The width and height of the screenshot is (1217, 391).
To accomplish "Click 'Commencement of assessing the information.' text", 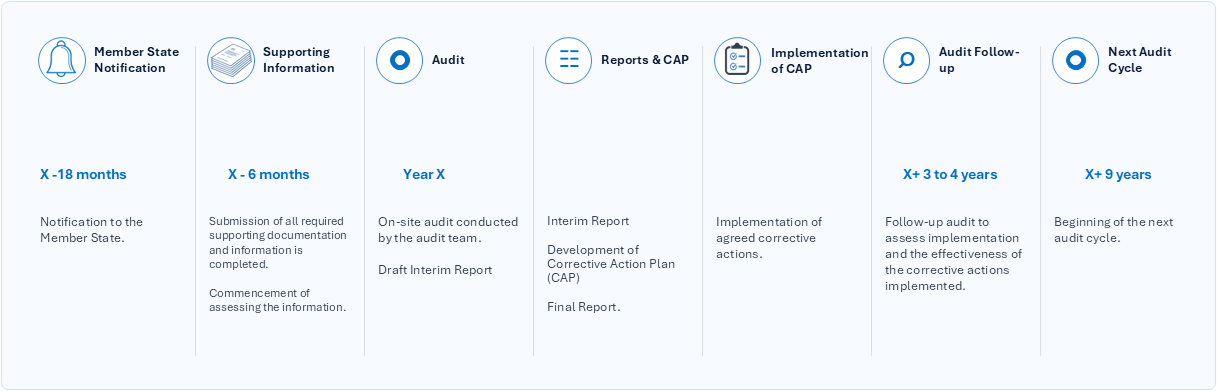I will pyautogui.click(x=277, y=300).
